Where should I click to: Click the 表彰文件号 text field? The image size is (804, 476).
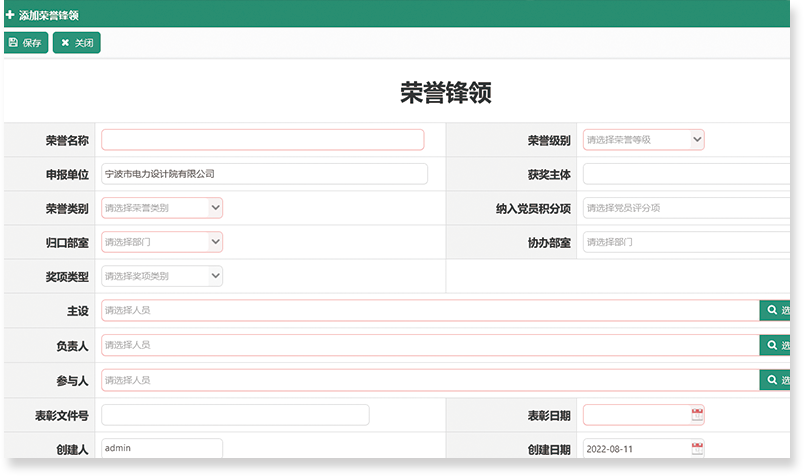235,415
